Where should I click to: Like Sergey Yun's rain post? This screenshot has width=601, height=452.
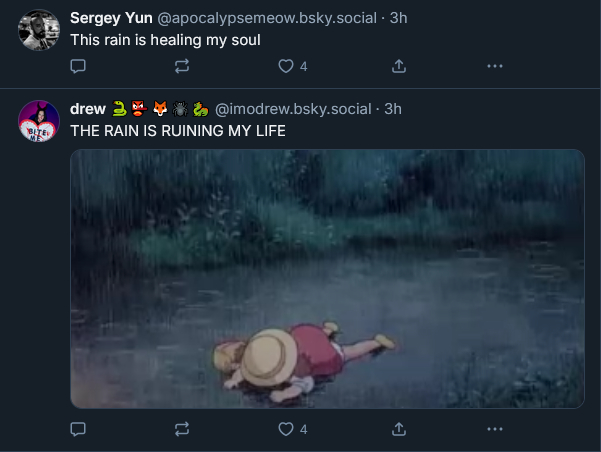click(287, 66)
